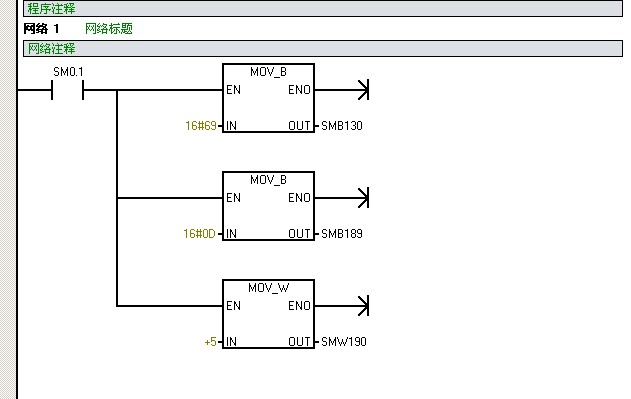Click the ENO arrow after first MOV_B
This screenshot has width=631, height=399.
[363, 90]
